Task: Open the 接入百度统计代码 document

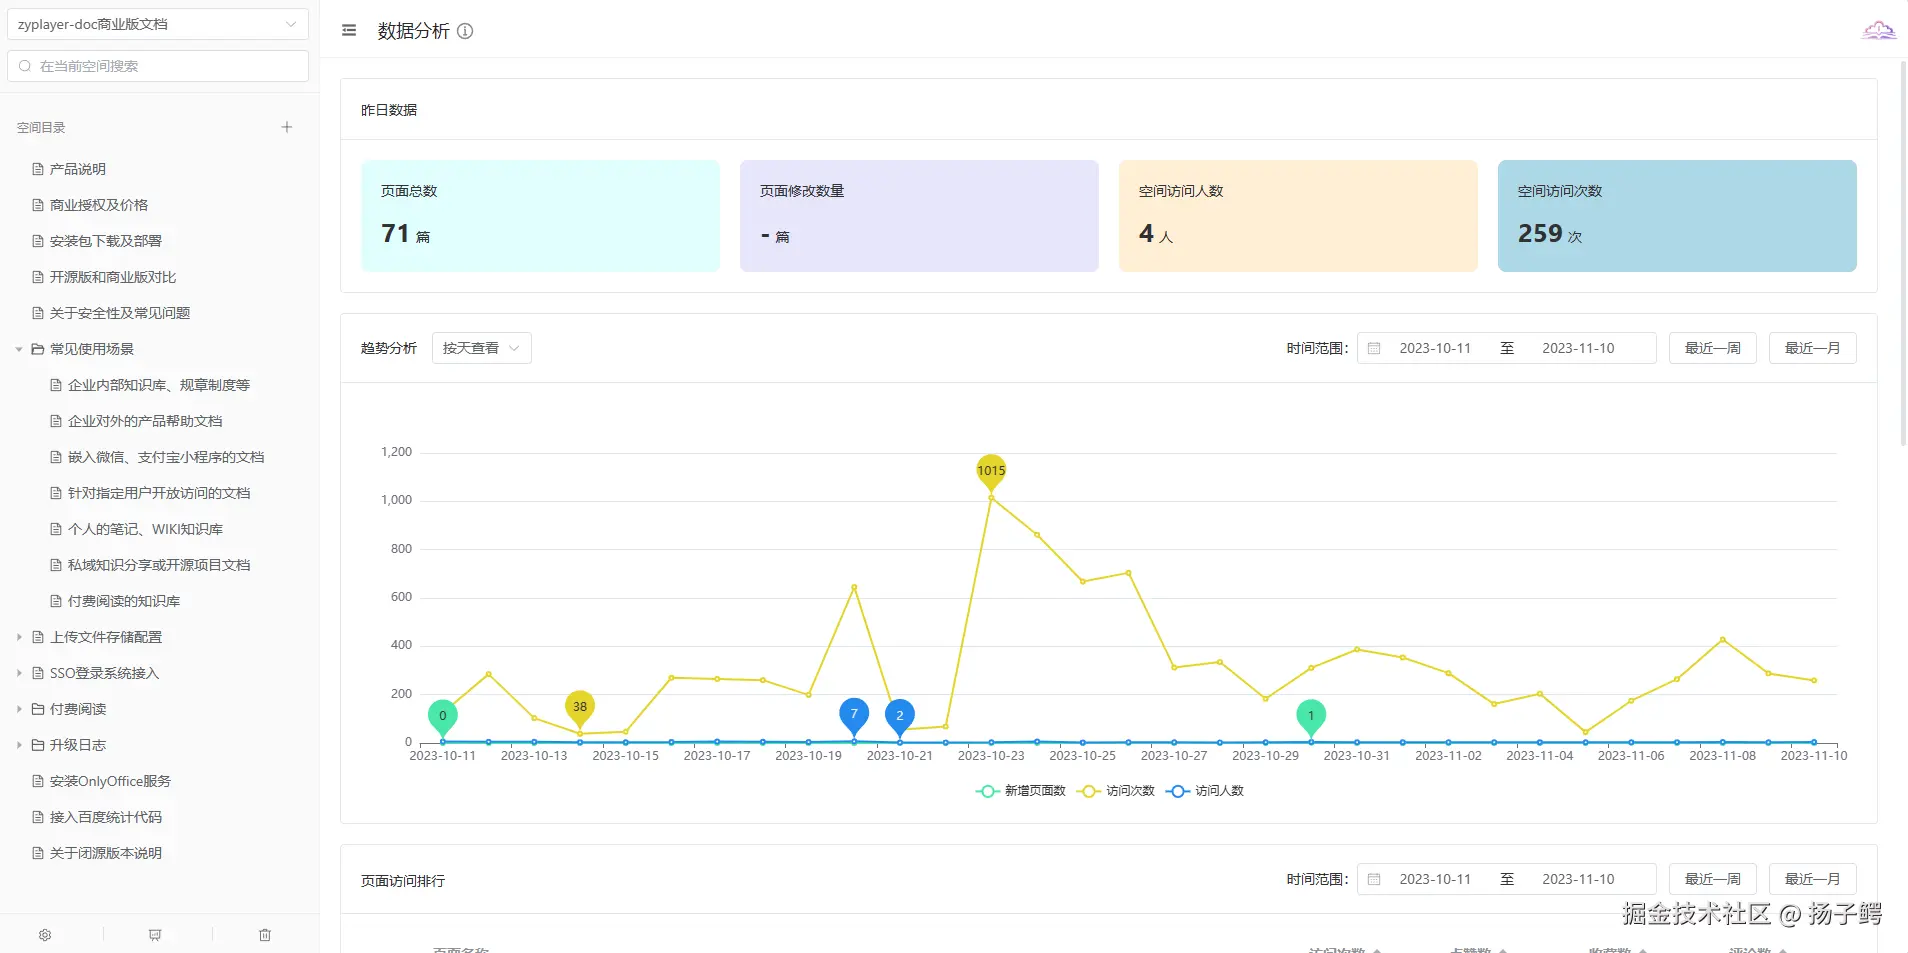Action: tap(106, 817)
